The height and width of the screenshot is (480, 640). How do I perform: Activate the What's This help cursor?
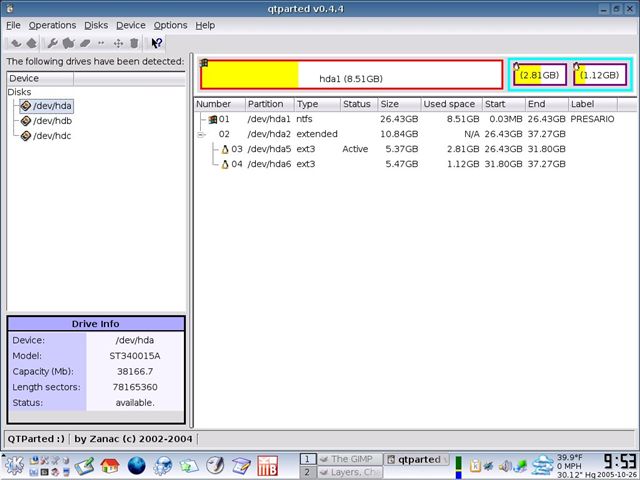click(x=157, y=43)
